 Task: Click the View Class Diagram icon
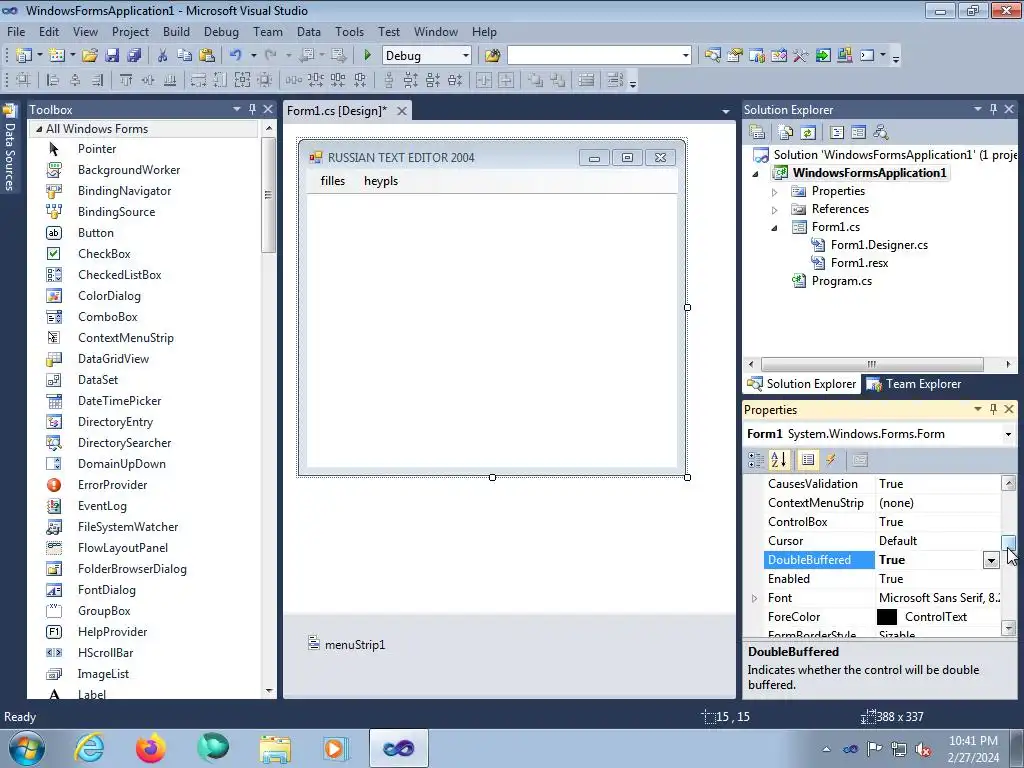tap(881, 133)
